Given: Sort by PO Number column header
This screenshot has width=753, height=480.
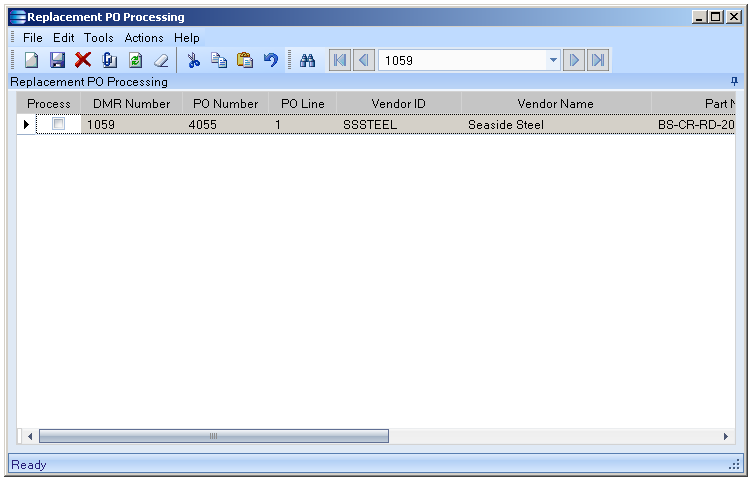Looking at the screenshot, I should [226, 104].
